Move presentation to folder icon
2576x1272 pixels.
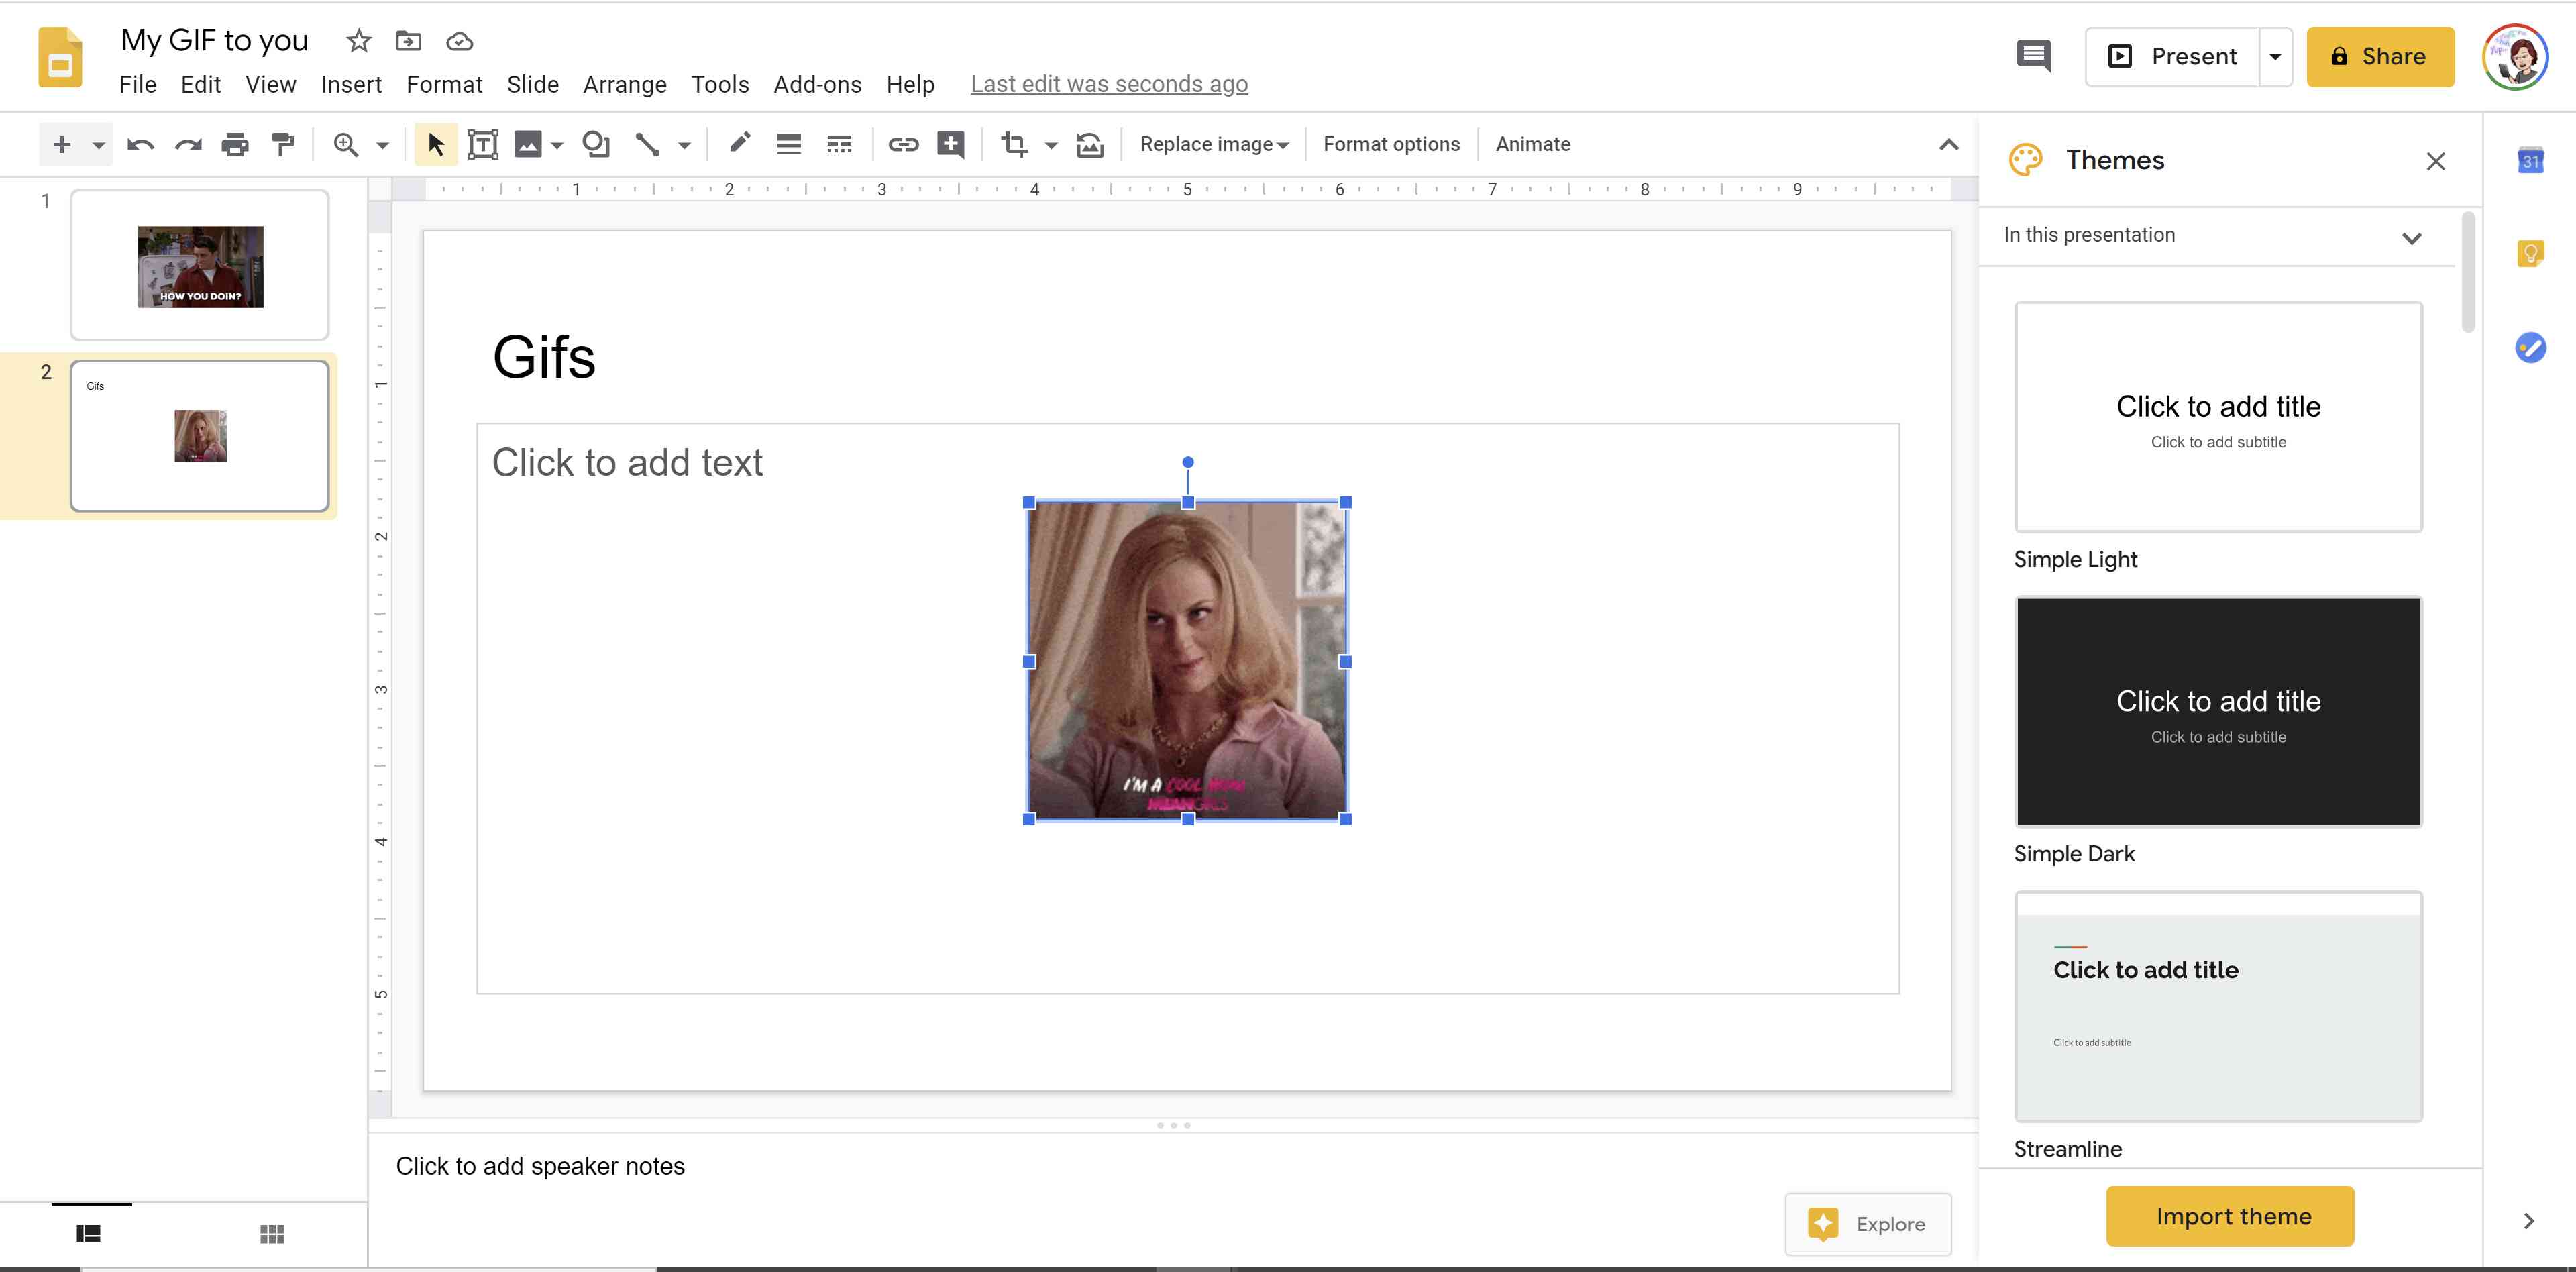[x=408, y=41]
